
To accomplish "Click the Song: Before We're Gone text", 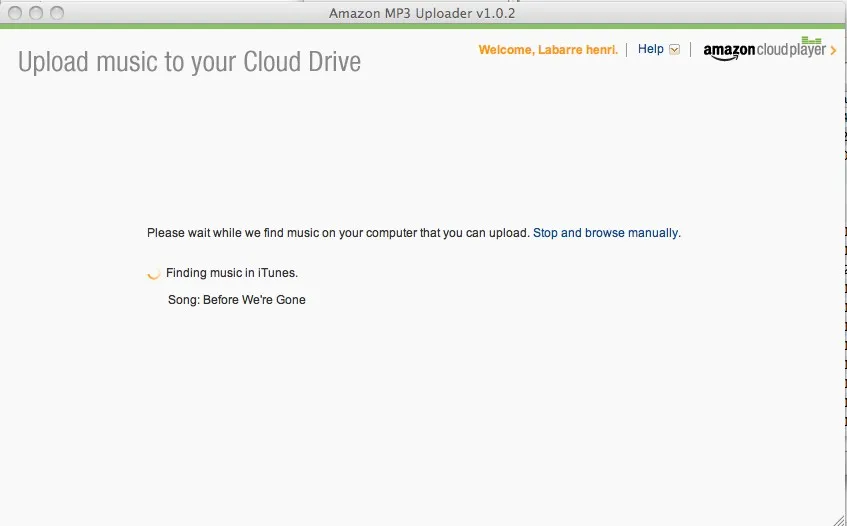I will (x=237, y=300).
